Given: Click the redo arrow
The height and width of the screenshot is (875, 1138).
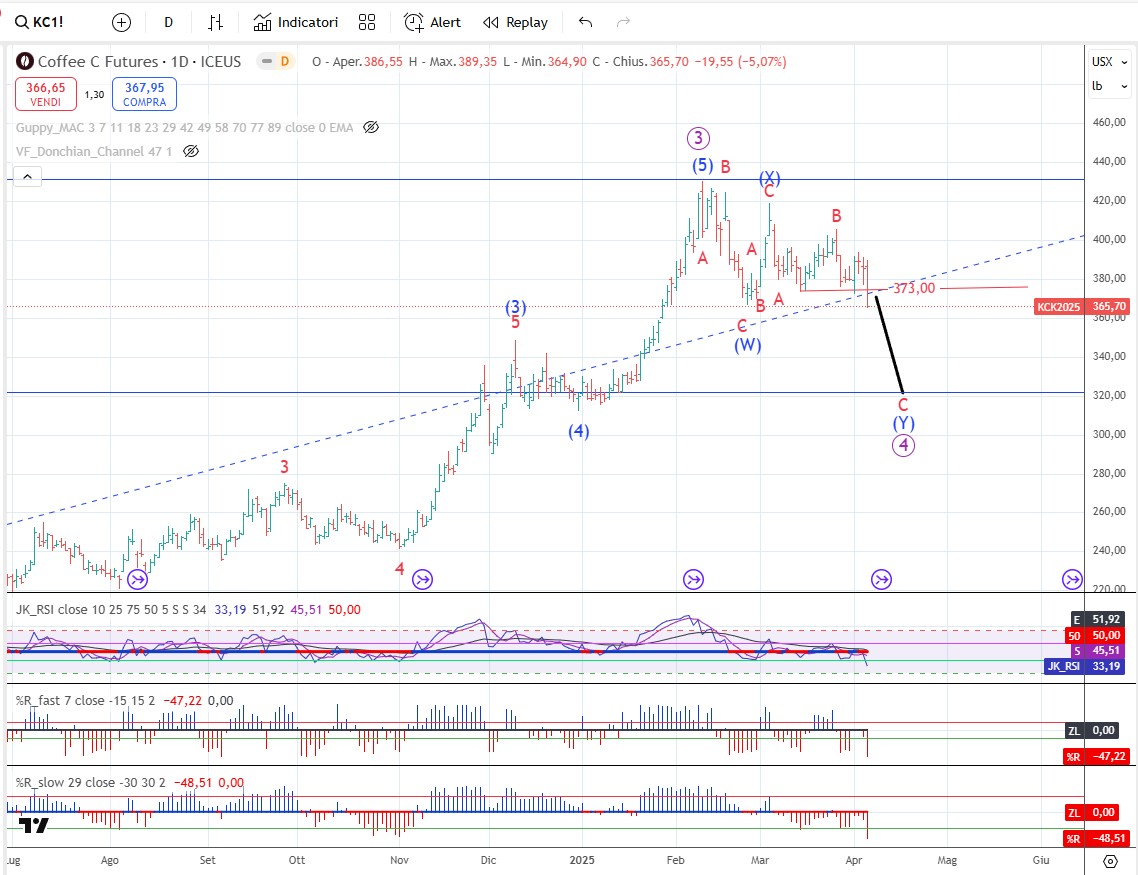Looking at the screenshot, I should coord(624,22).
